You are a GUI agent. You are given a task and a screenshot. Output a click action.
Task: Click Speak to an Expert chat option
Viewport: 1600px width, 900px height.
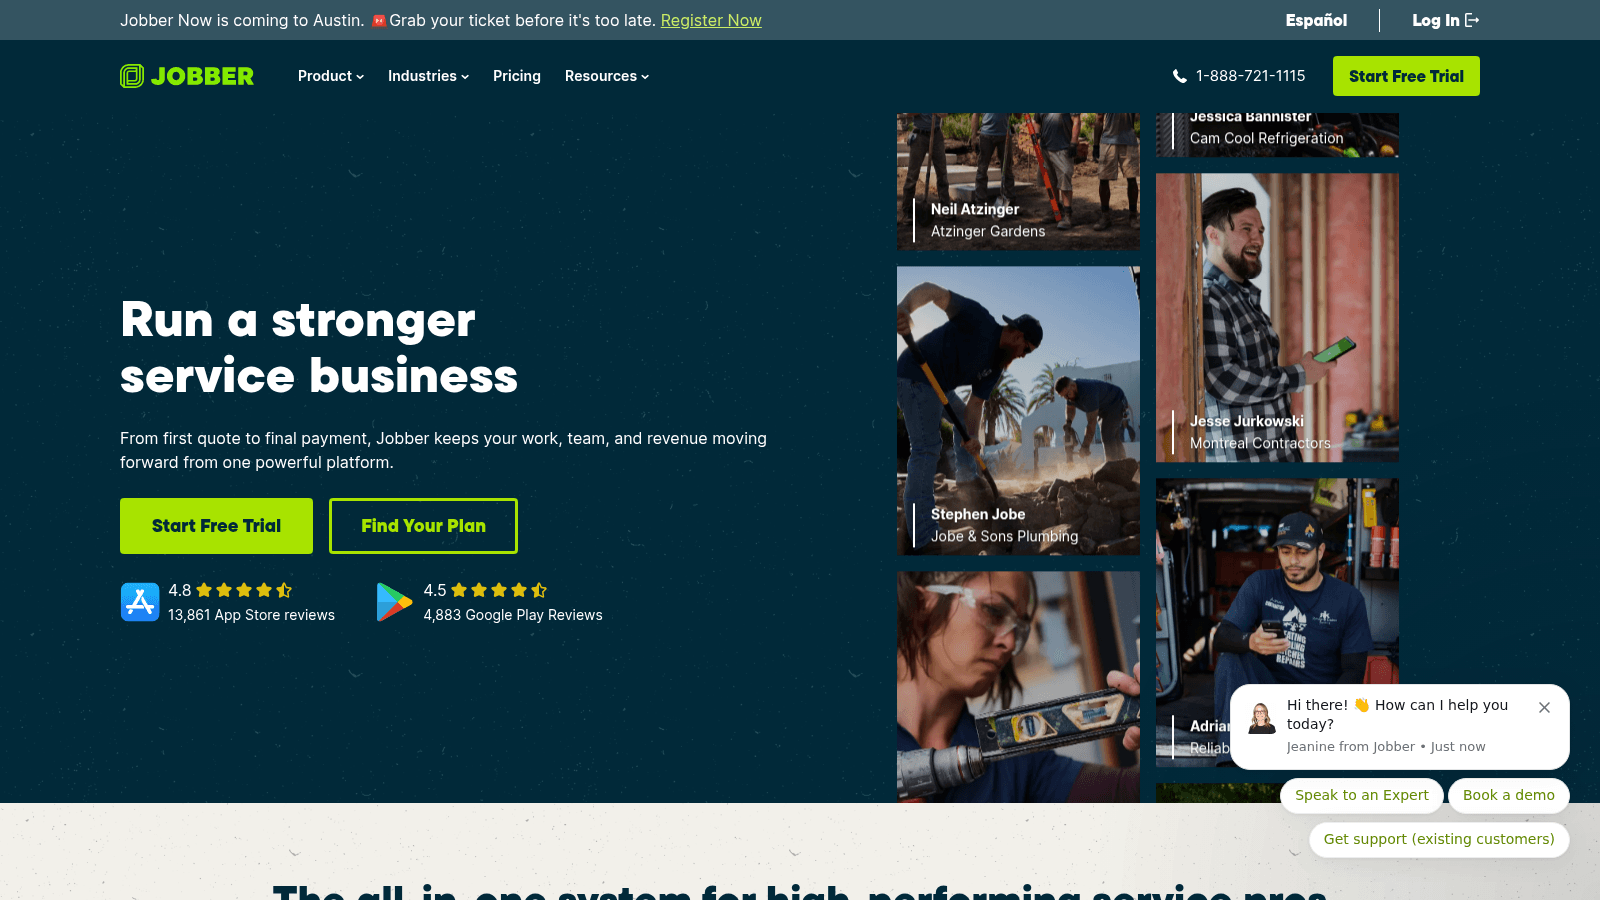coord(1362,795)
